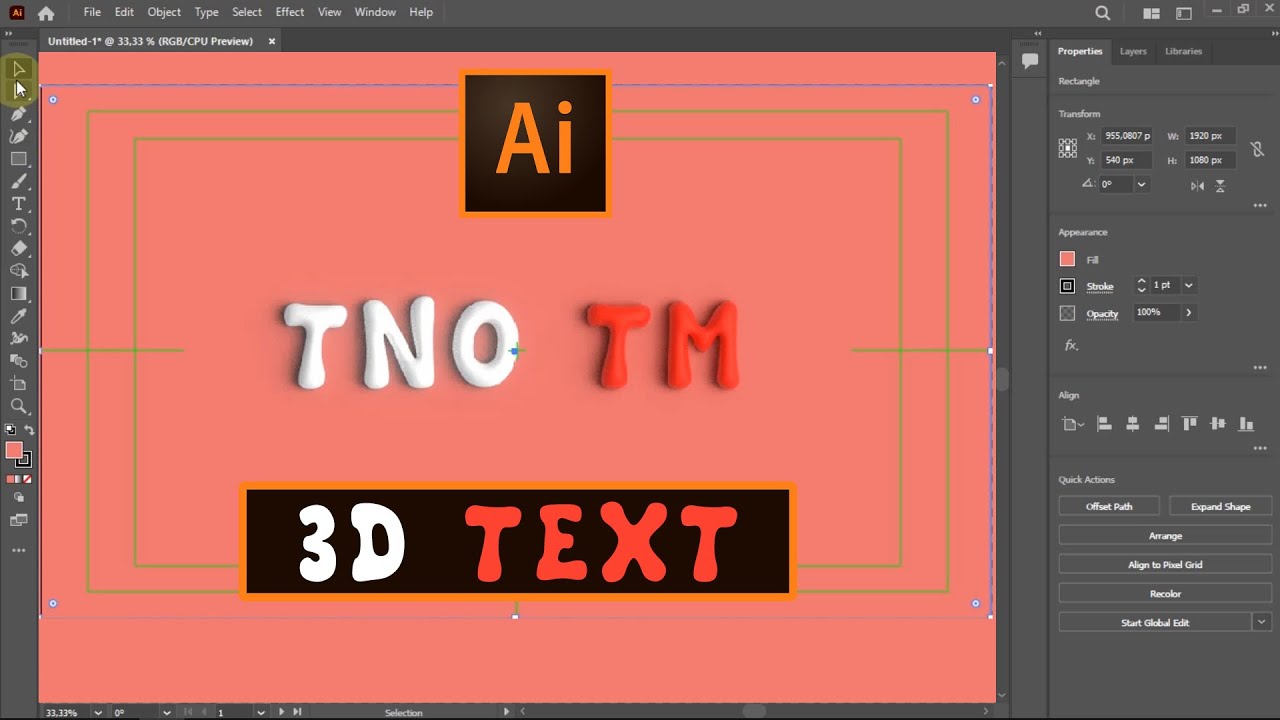Select the Artboard tool
The height and width of the screenshot is (720, 1280).
click(19, 384)
